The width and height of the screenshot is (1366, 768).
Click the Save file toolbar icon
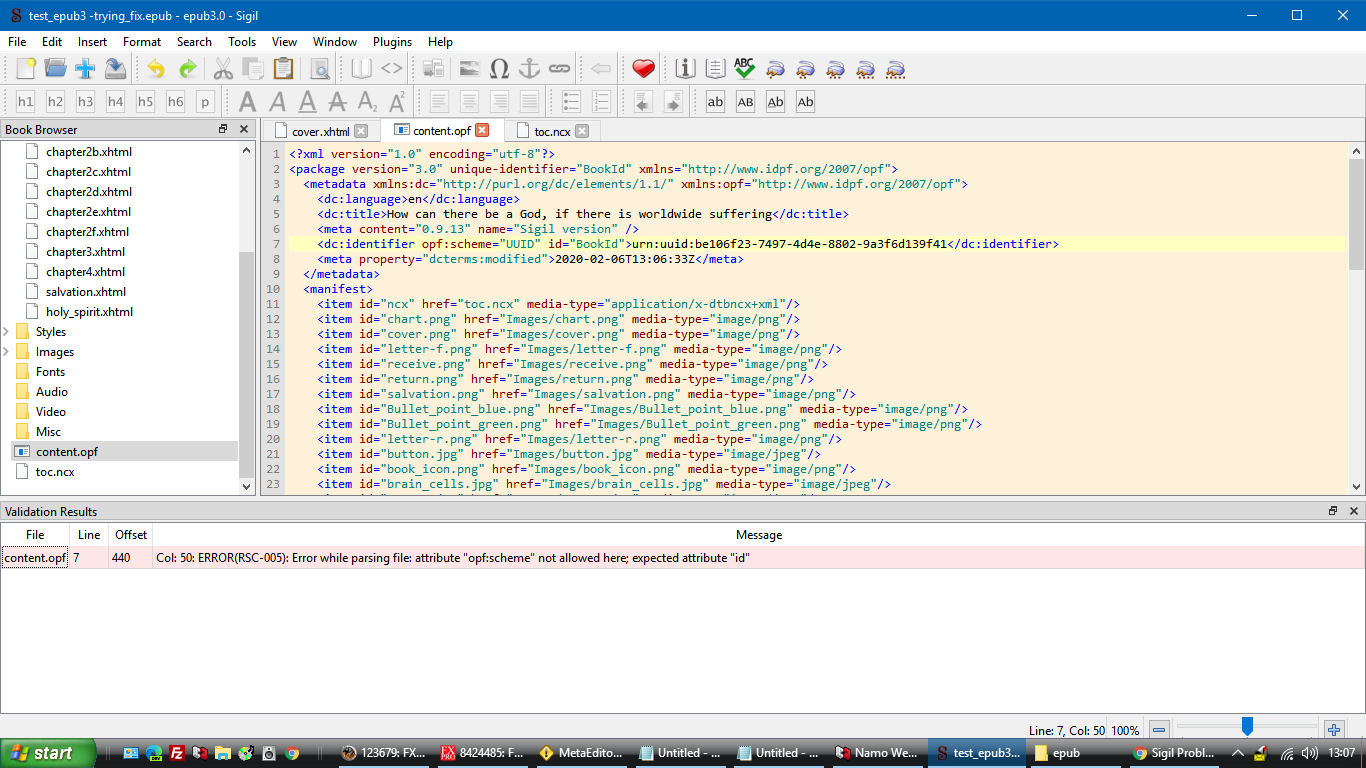point(115,69)
